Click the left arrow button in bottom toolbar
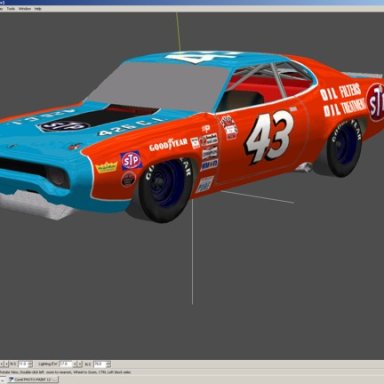384x384 pixels. 2,364
